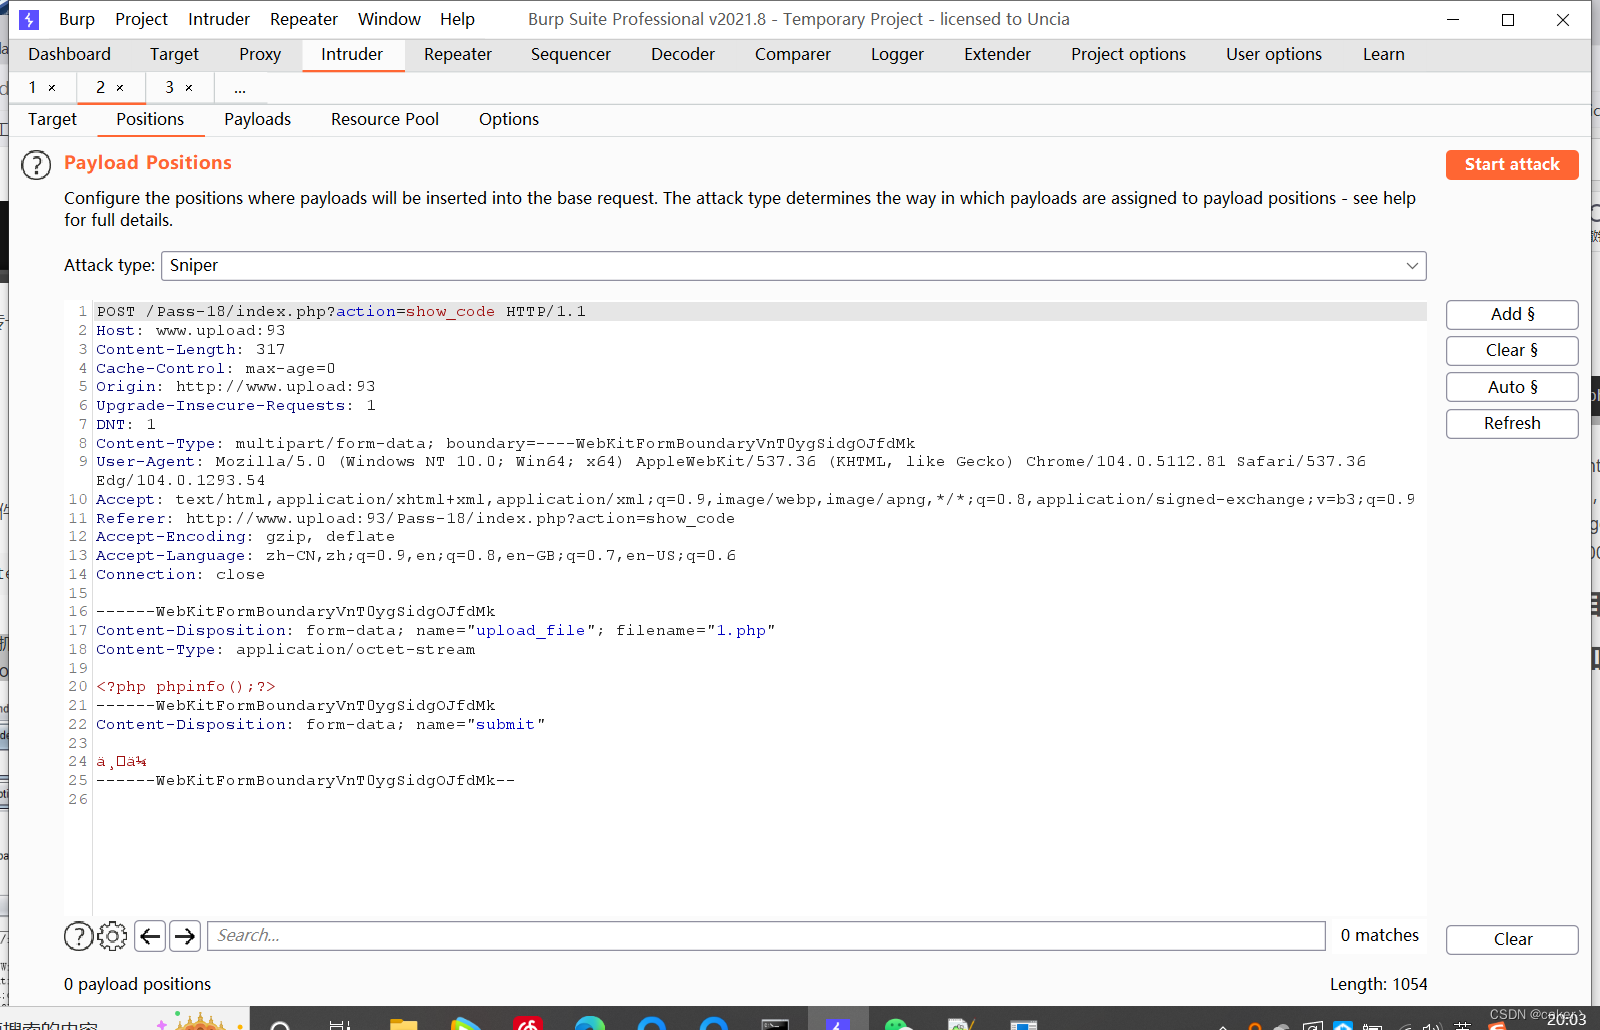Open the Intruder Options sub-tab
Screen dimensions: 1600x1030
pyautogui.click(x=508, y=119)
